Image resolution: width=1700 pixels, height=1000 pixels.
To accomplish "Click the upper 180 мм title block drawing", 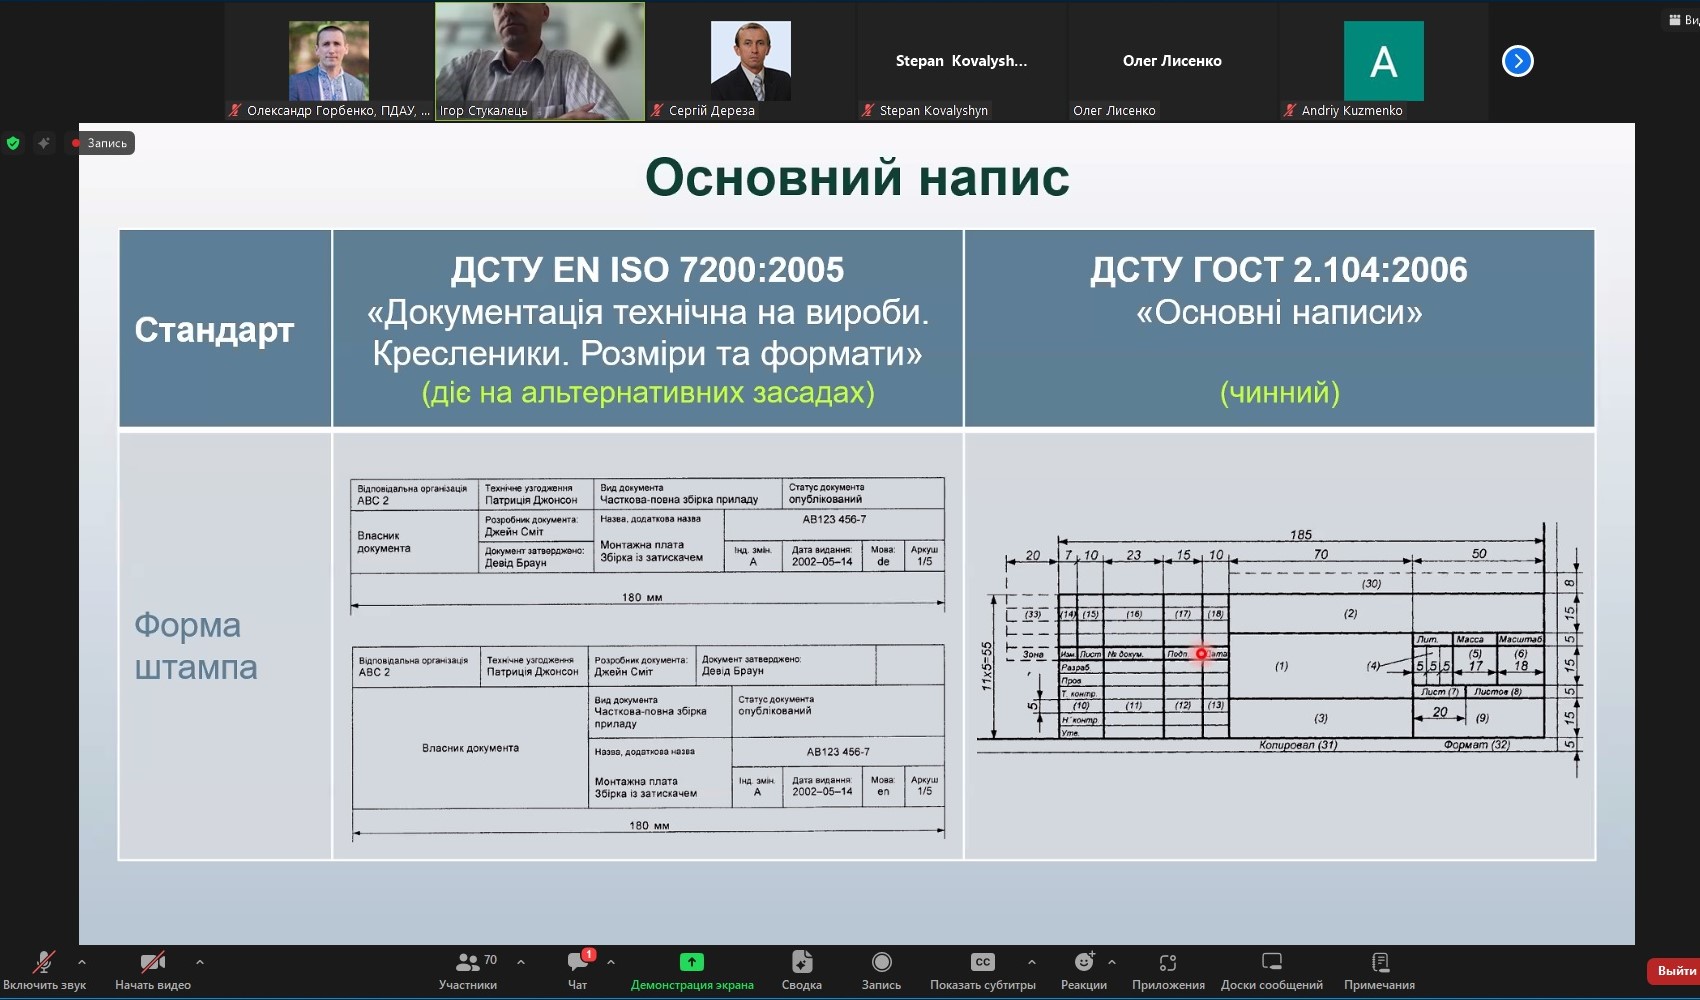I will point(647,544).
